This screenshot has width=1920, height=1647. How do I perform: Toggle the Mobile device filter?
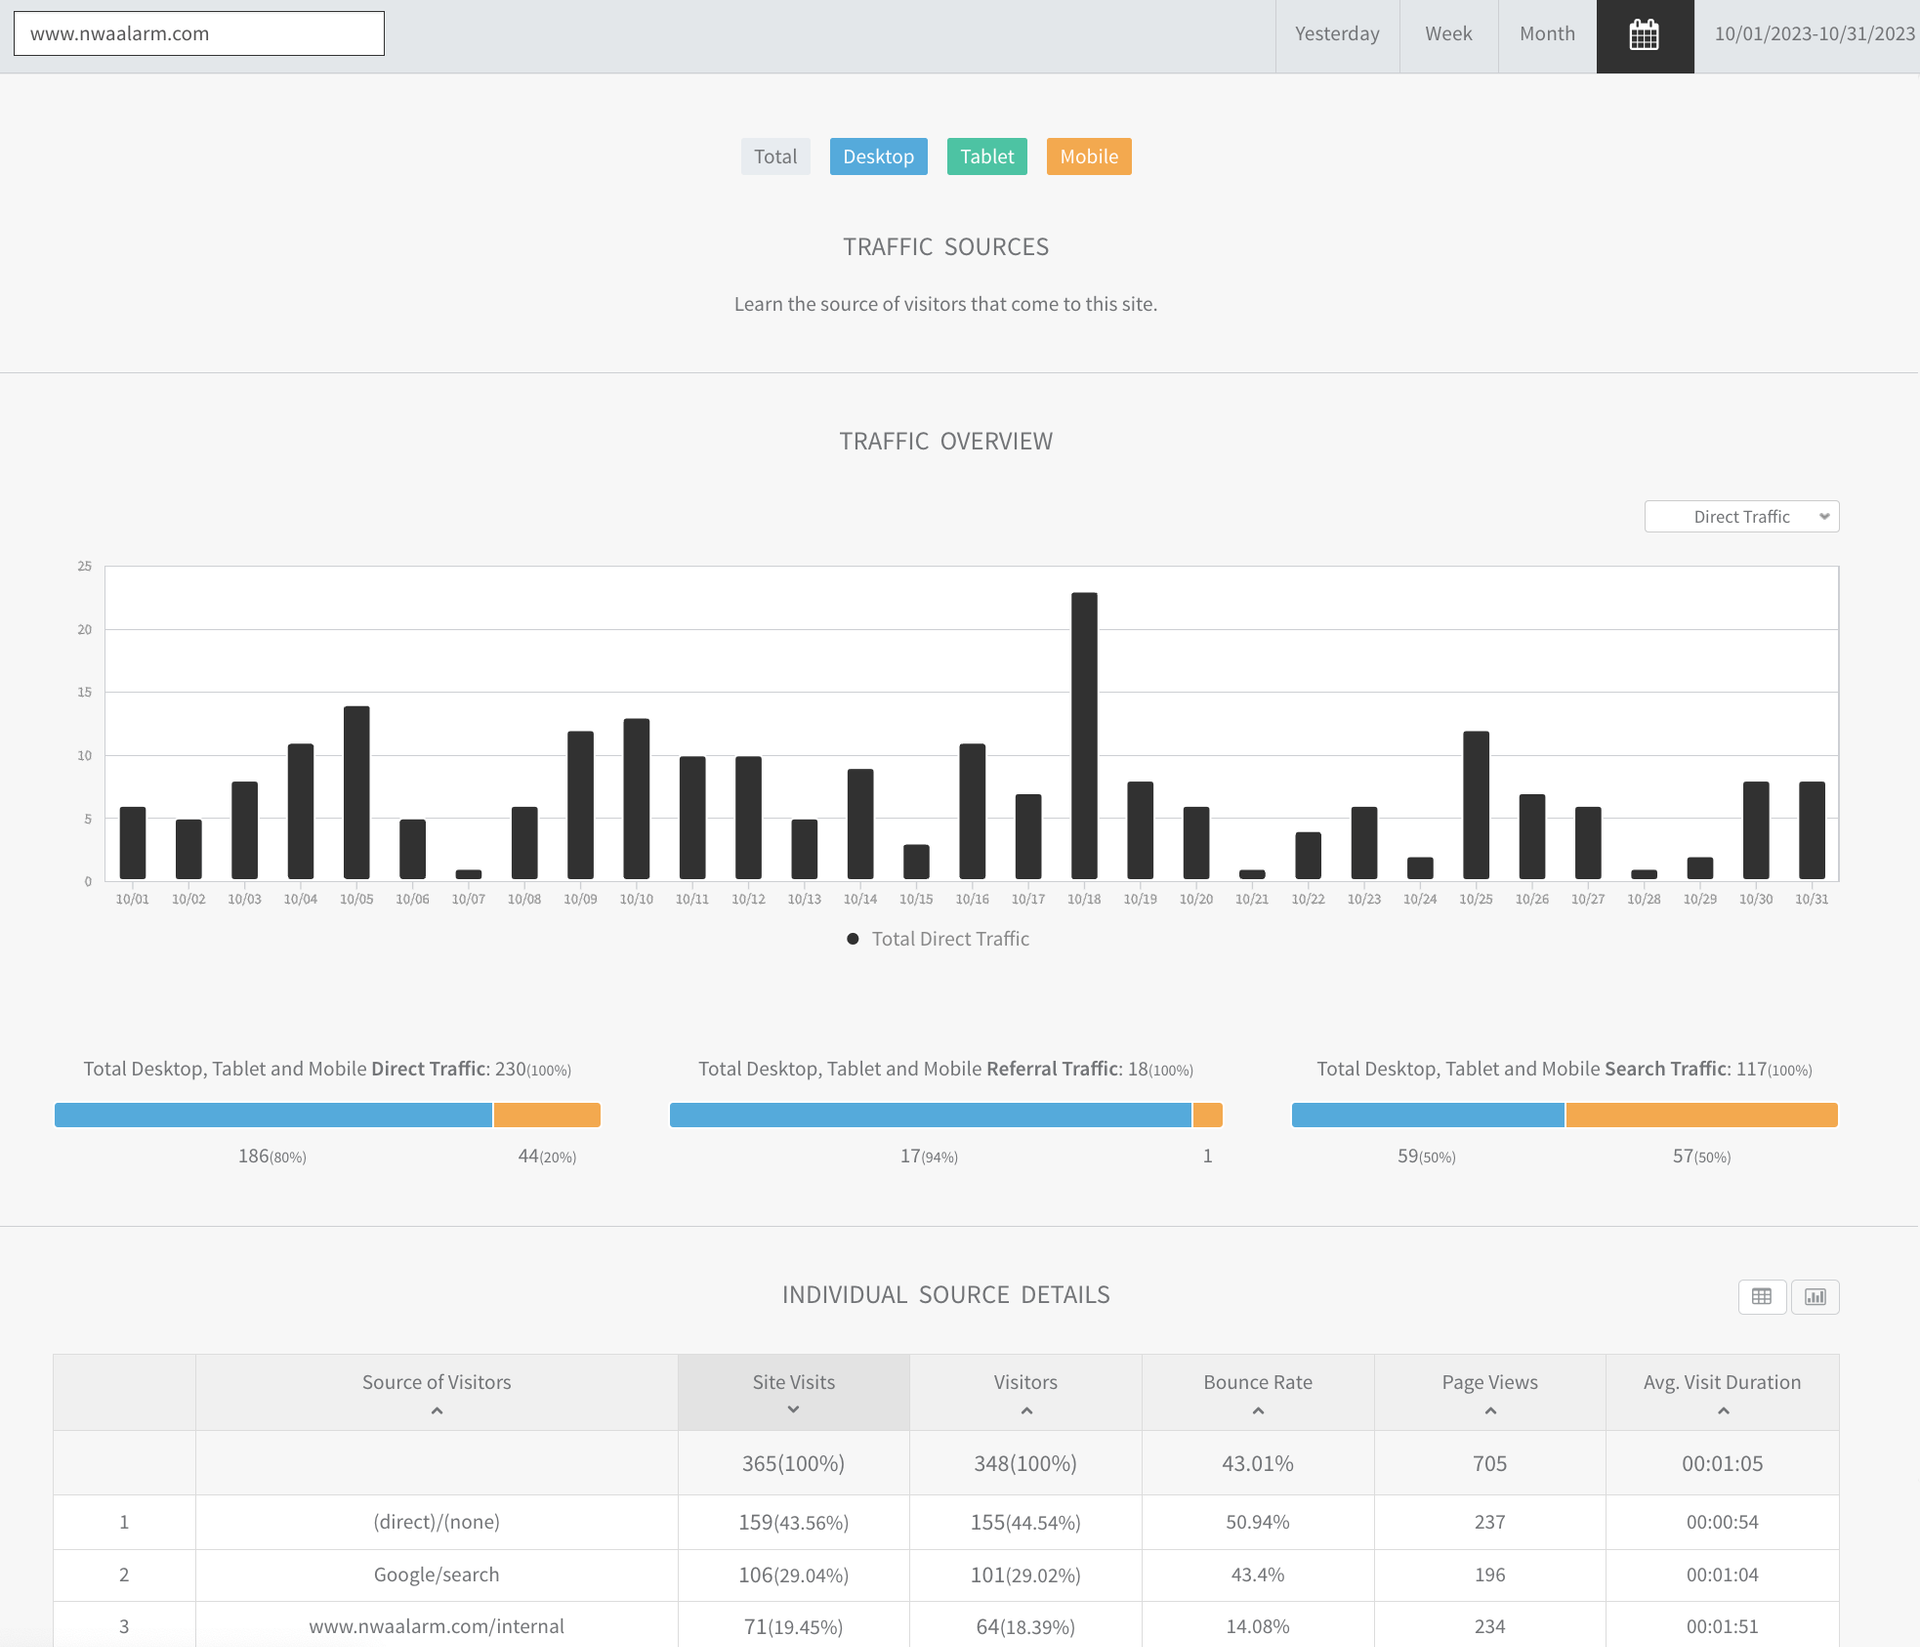coord(1088,157)
